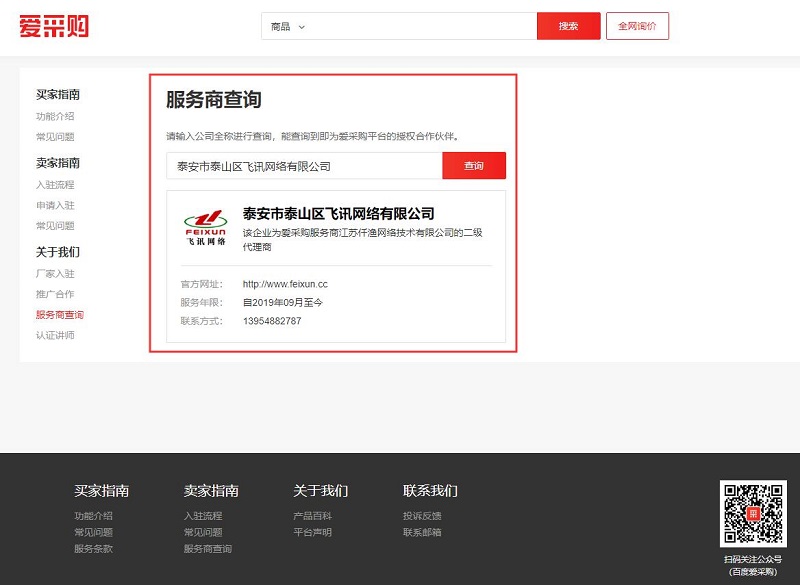Click the 爱采购 logo

[x=54, y=26]
